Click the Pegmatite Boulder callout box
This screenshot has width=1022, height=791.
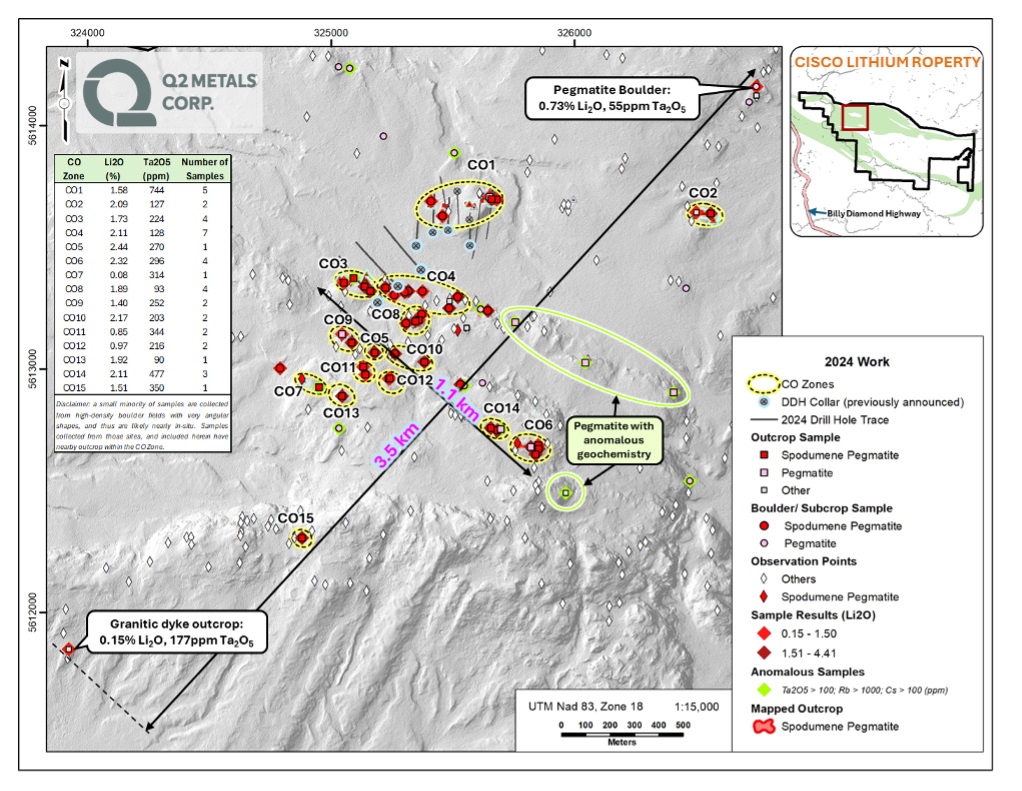(611, 98)
